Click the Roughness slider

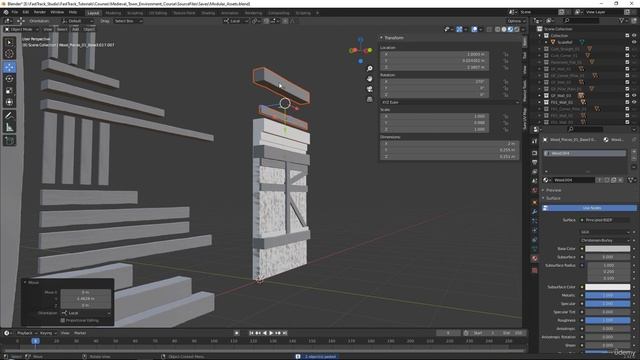click(x=607, y=320)
